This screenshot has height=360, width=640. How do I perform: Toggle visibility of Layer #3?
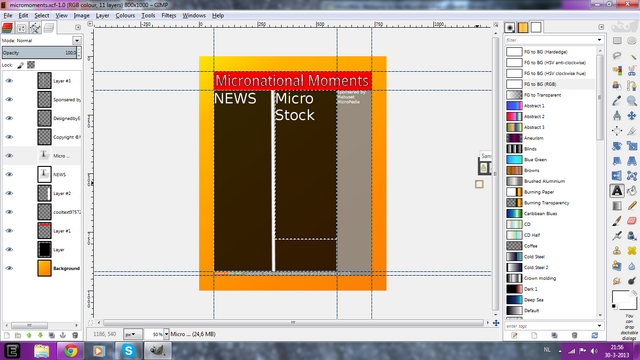[x=9, y=81]
